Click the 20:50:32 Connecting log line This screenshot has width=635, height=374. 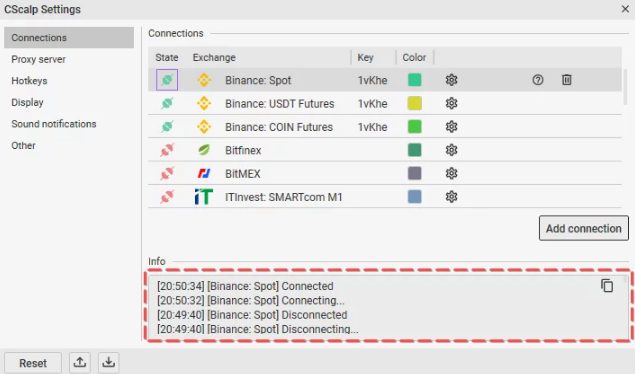coord(251,301)
